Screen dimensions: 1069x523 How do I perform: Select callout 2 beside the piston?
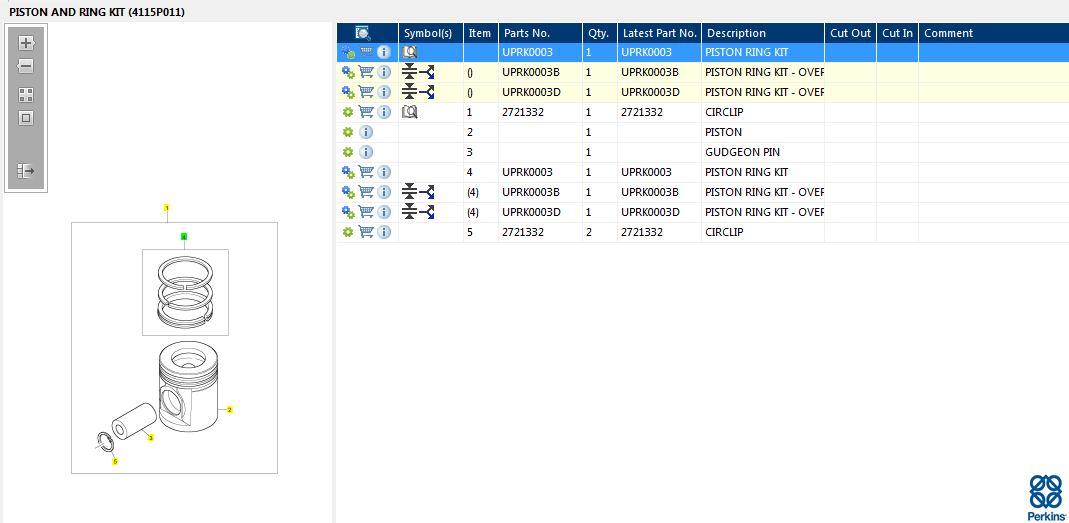tap(230, 409)
